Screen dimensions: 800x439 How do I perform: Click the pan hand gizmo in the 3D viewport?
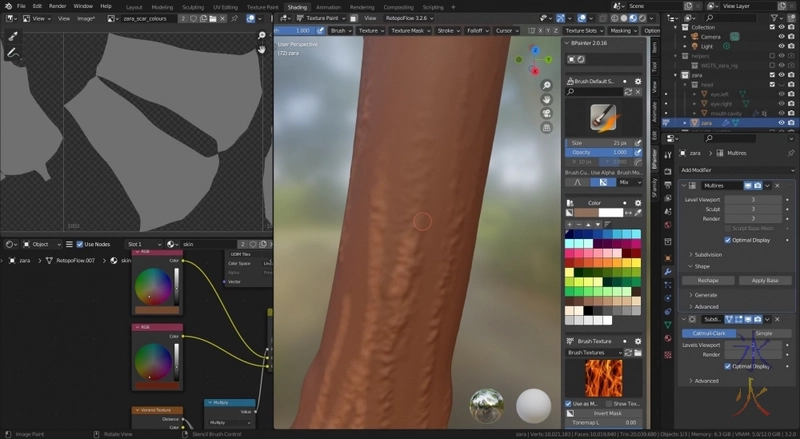[x=547, y=99]
